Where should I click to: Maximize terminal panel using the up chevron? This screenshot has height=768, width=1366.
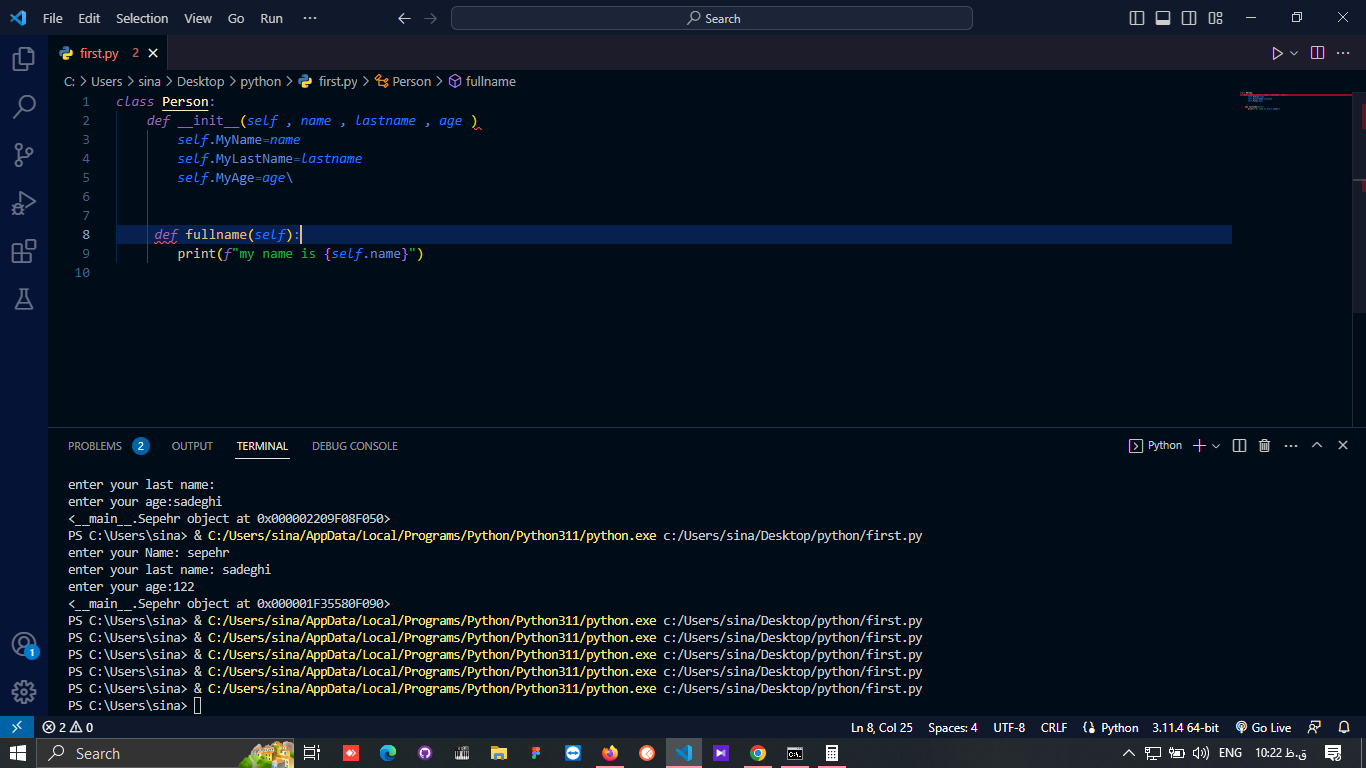point(1317,446)
